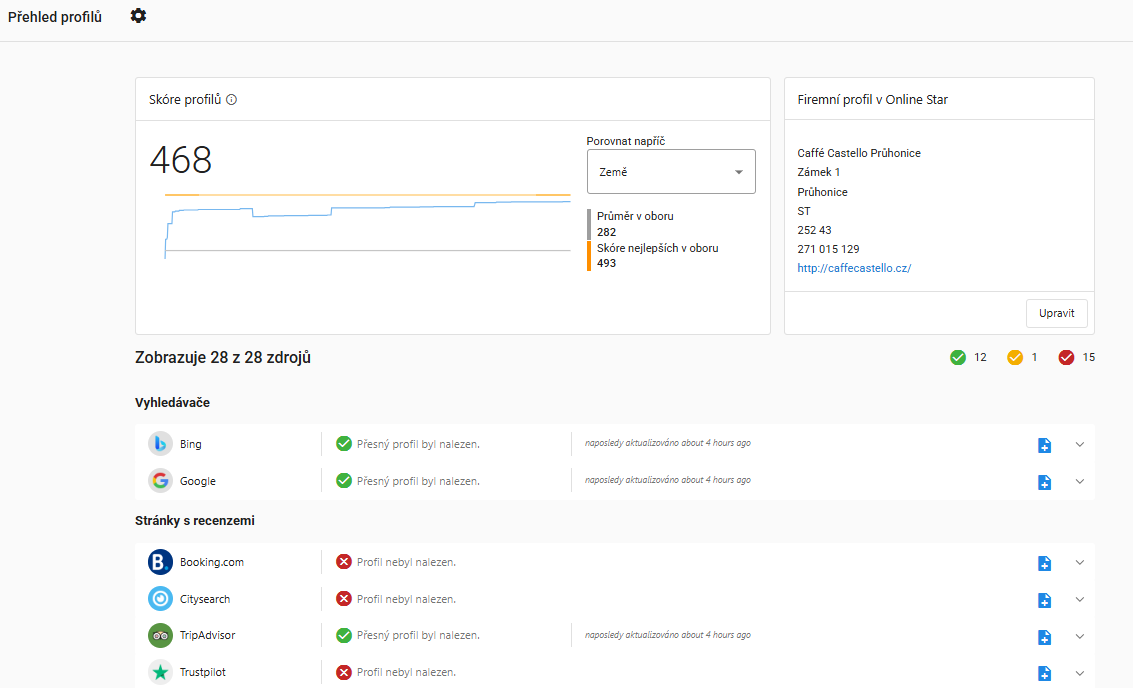
Task: Expand the TripAdvisor row chevron
Action: click(1079, 636)
